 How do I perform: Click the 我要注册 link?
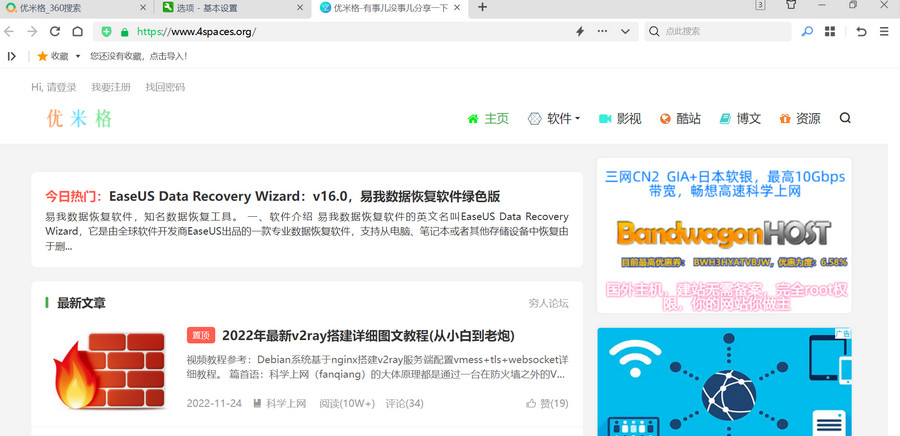point(110,87)
